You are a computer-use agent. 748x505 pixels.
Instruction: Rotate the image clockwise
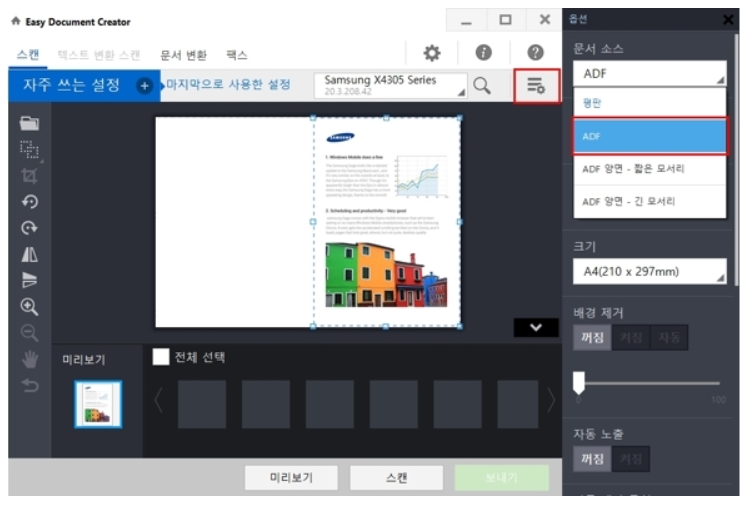pos(30,228)
